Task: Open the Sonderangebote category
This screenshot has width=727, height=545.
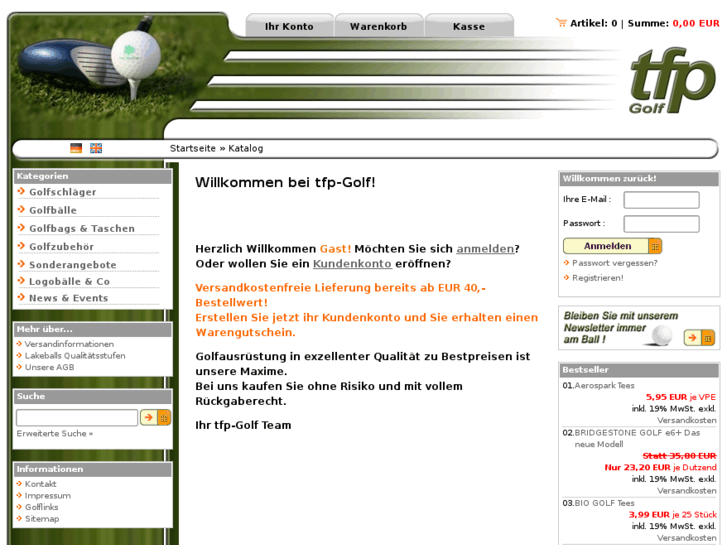Action: [x=73, y=265]
